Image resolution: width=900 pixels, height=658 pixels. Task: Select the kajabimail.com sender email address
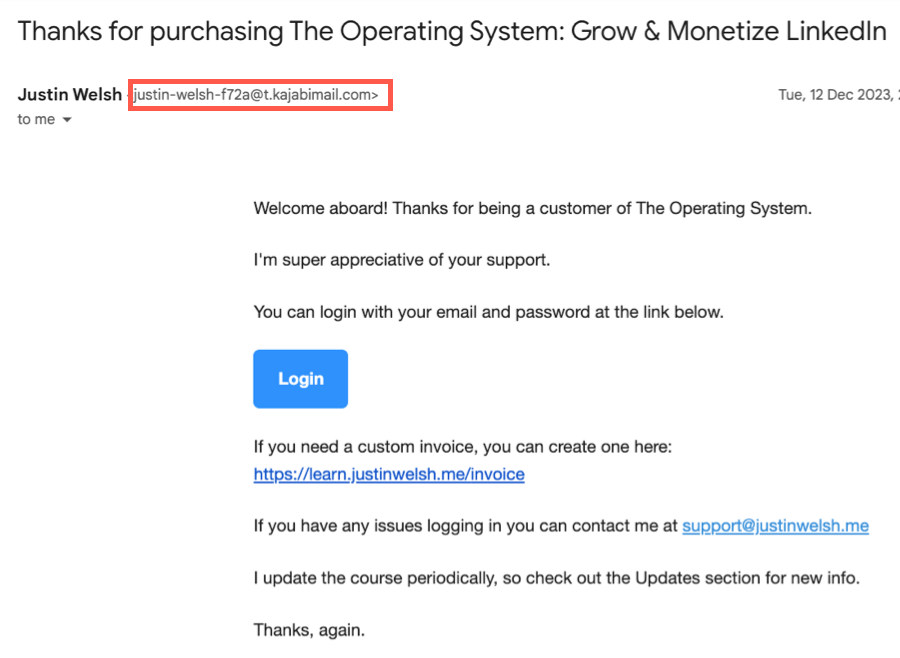point(256,95)
